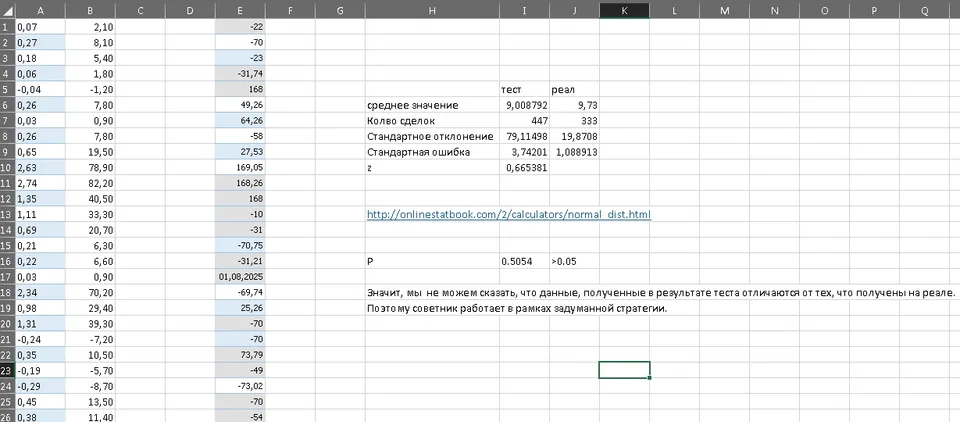Click cell with value 169,05
The width and height of the screenshot is (960, 422).
tap(240, 168)
